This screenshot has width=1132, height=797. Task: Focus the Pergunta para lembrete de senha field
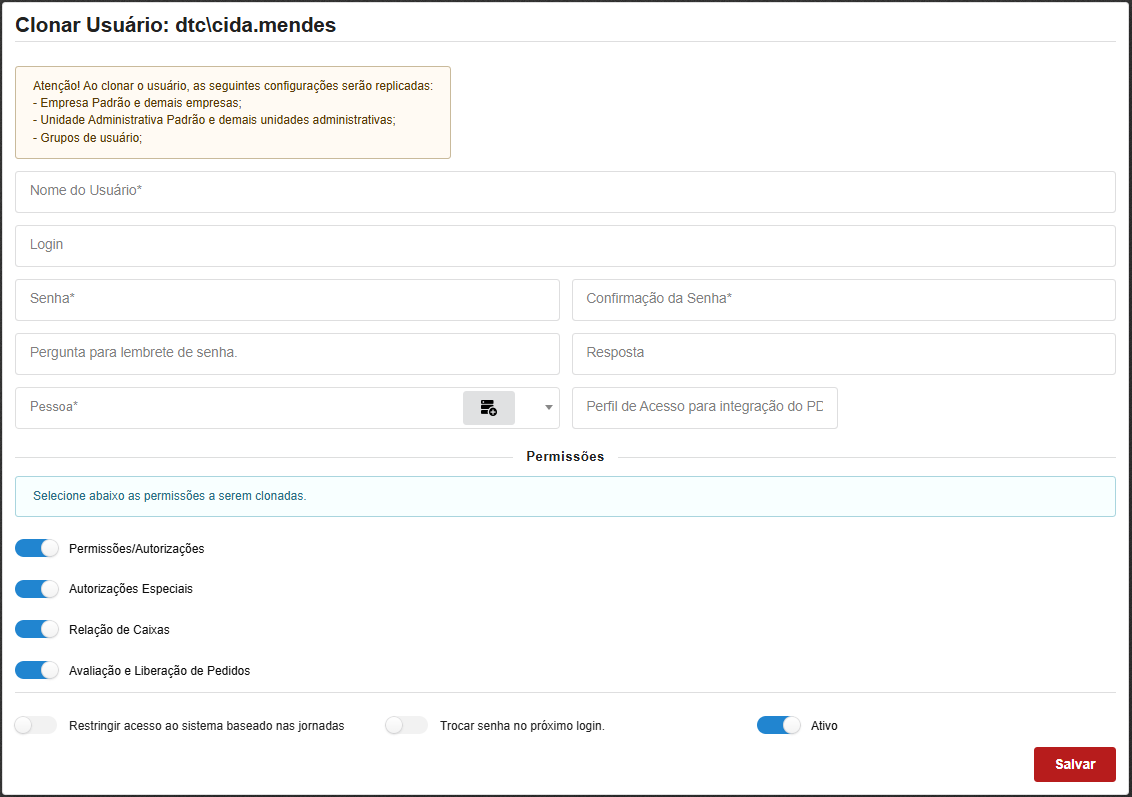point(287,354)
